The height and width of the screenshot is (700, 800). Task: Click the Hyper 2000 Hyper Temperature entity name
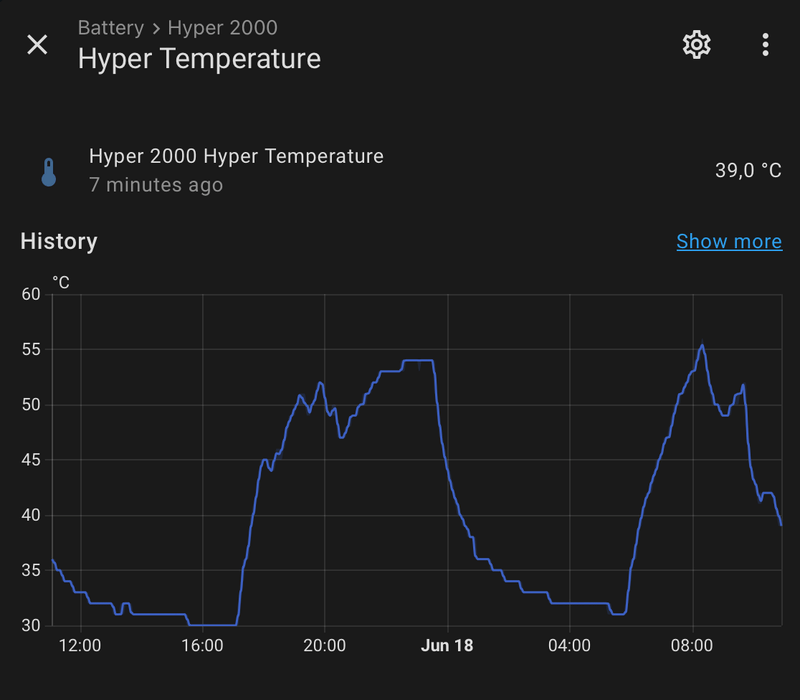236,156
